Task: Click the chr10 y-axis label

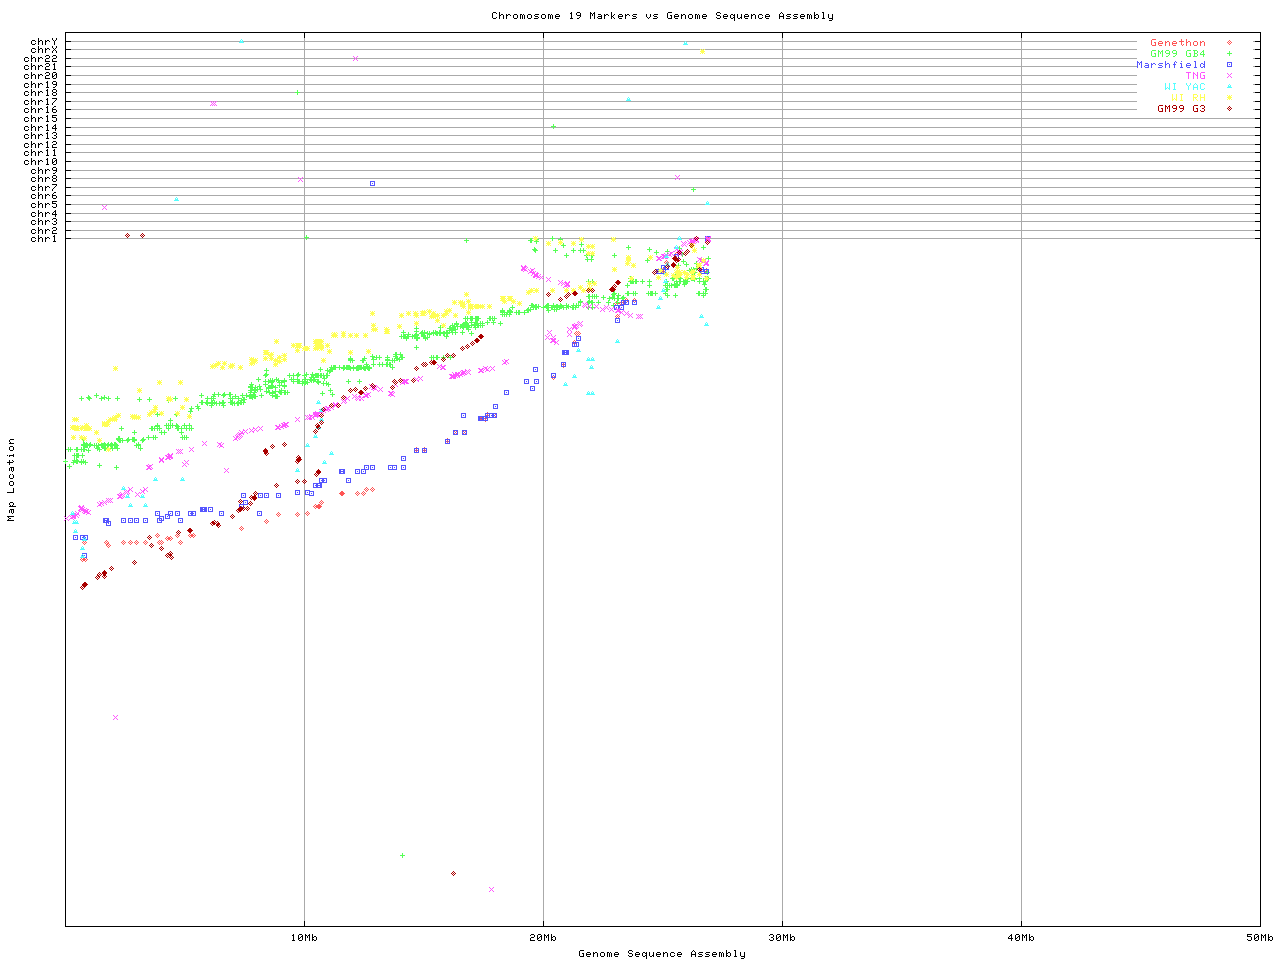Action: click(41, 162)
